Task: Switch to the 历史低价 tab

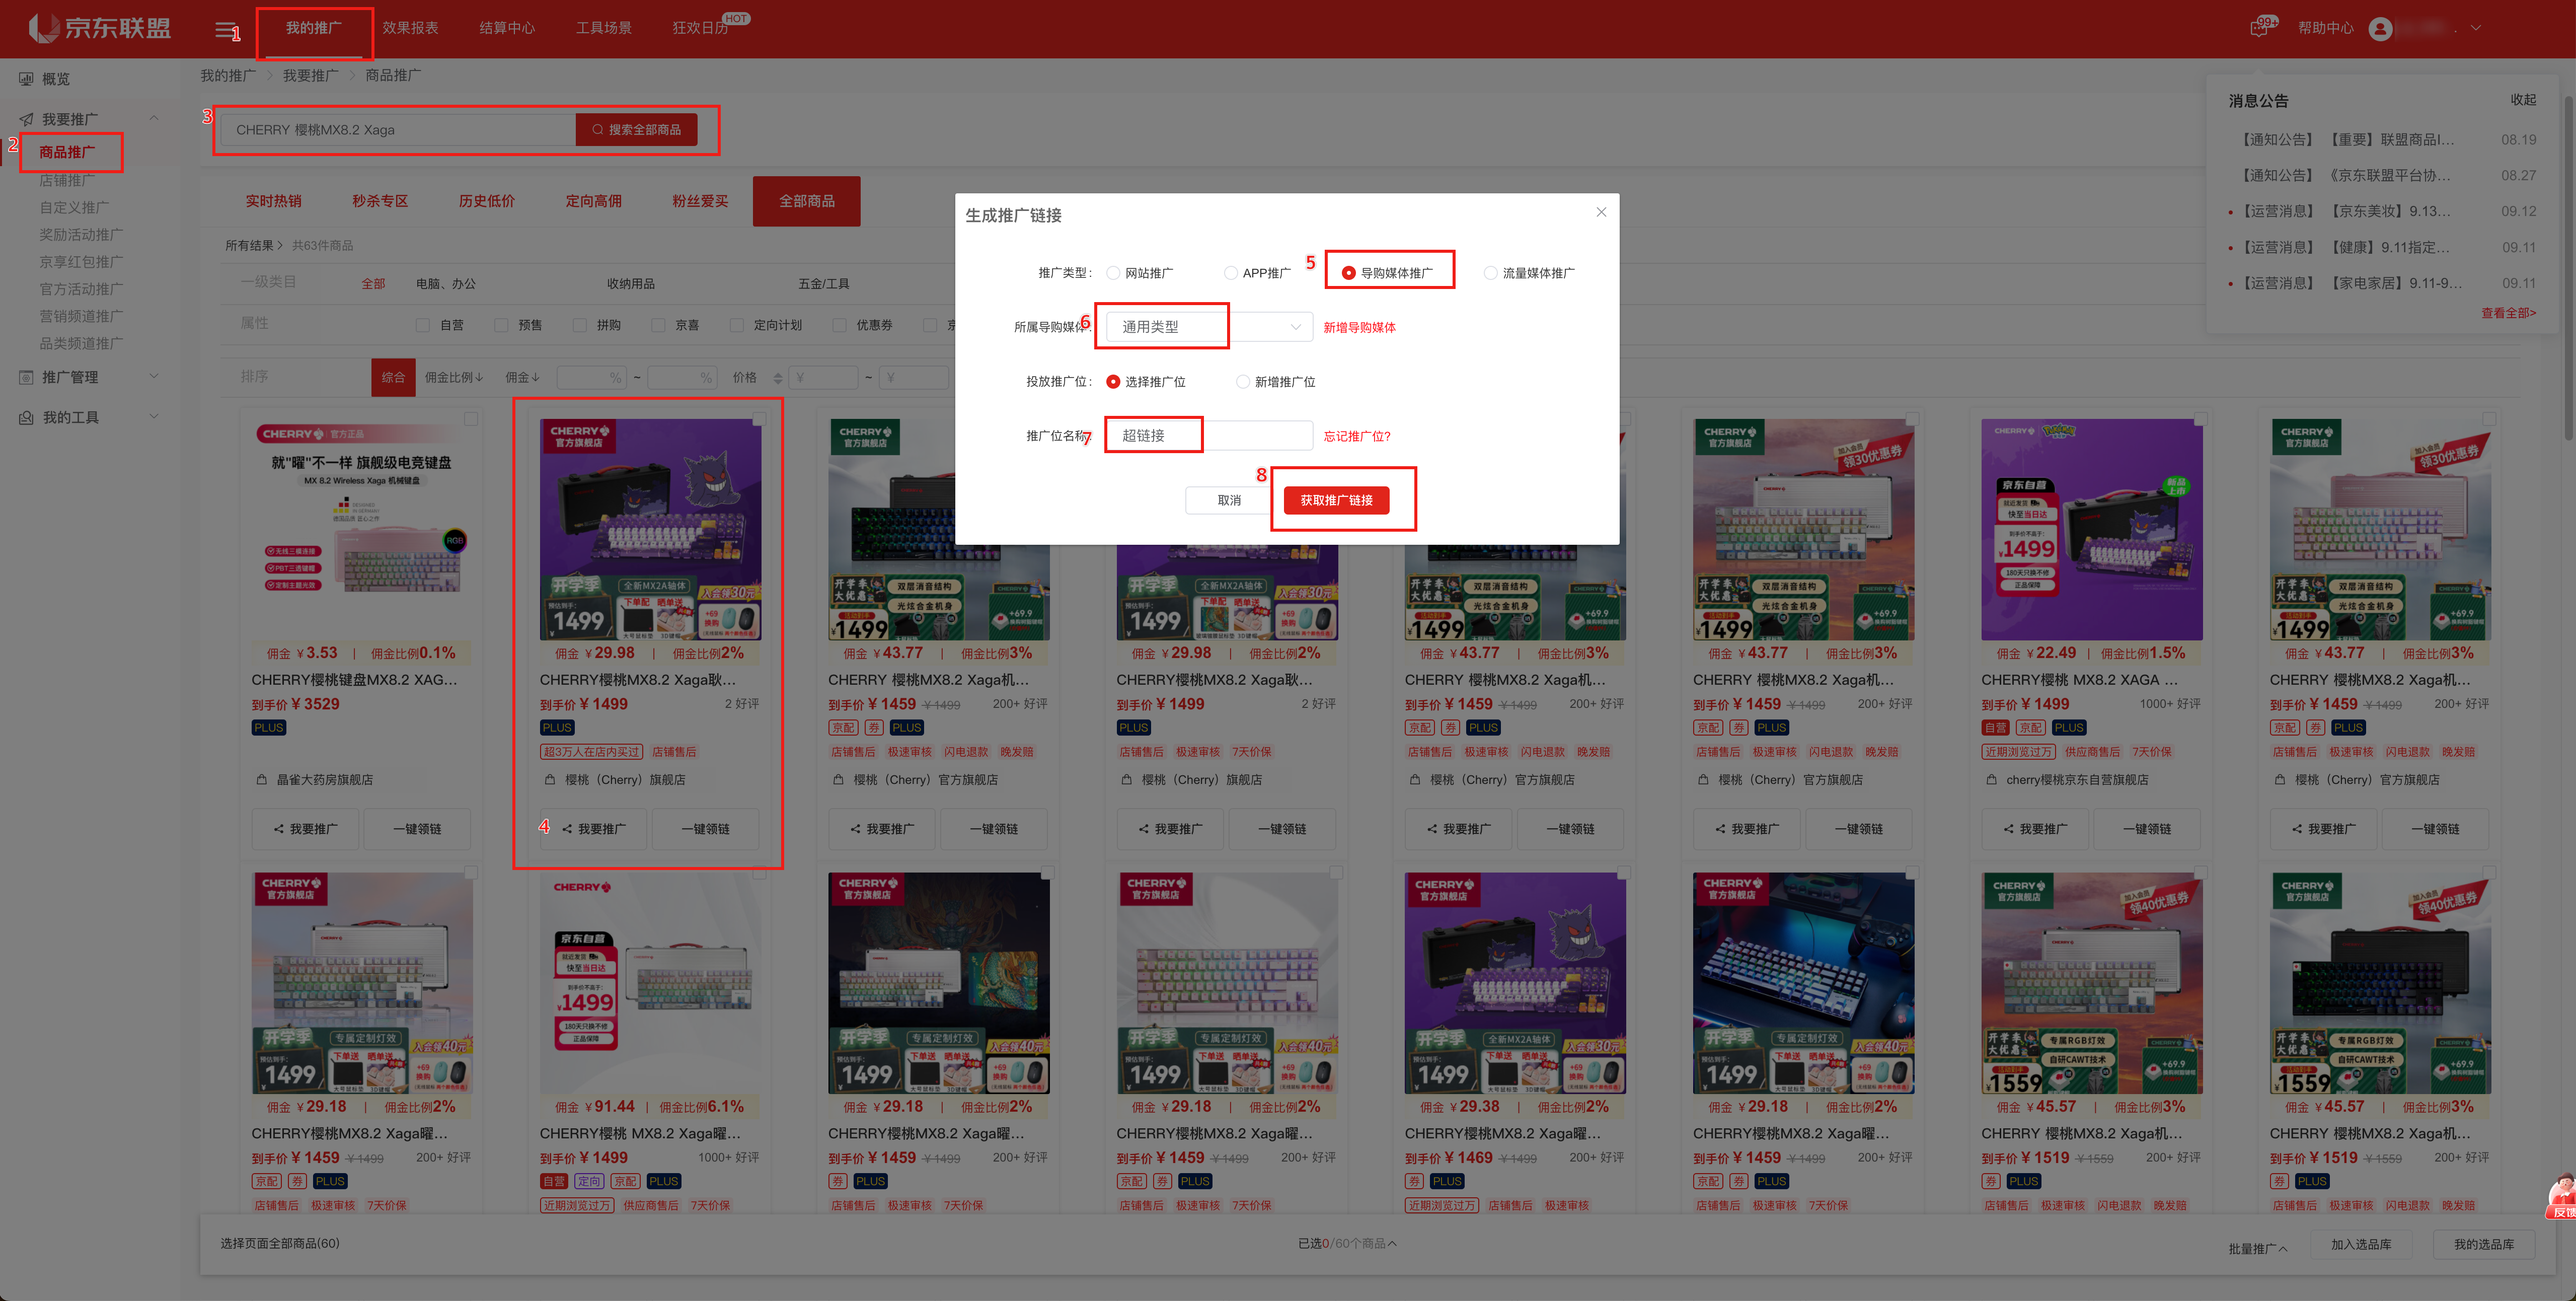Action: [487, 201]
